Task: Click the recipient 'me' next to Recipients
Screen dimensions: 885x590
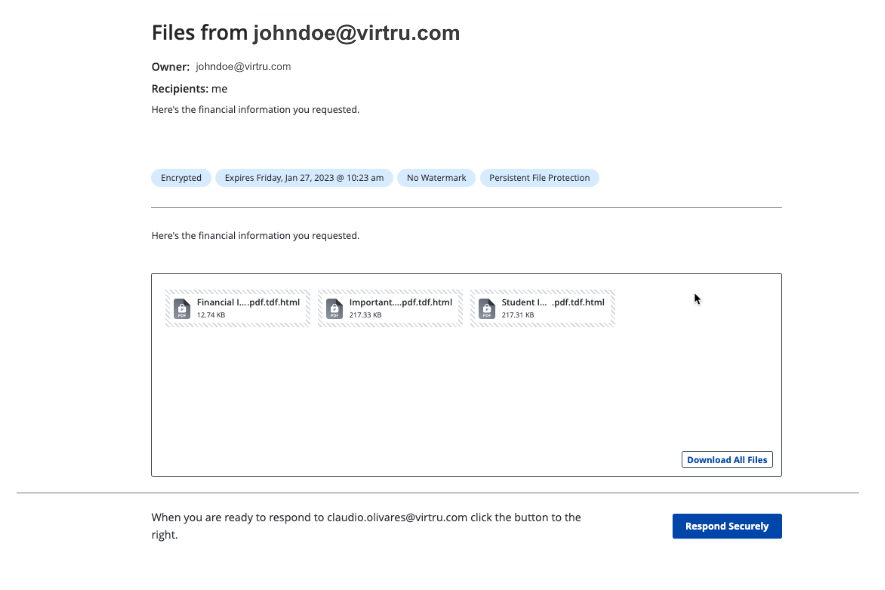Action: click(x=219, y=89)
